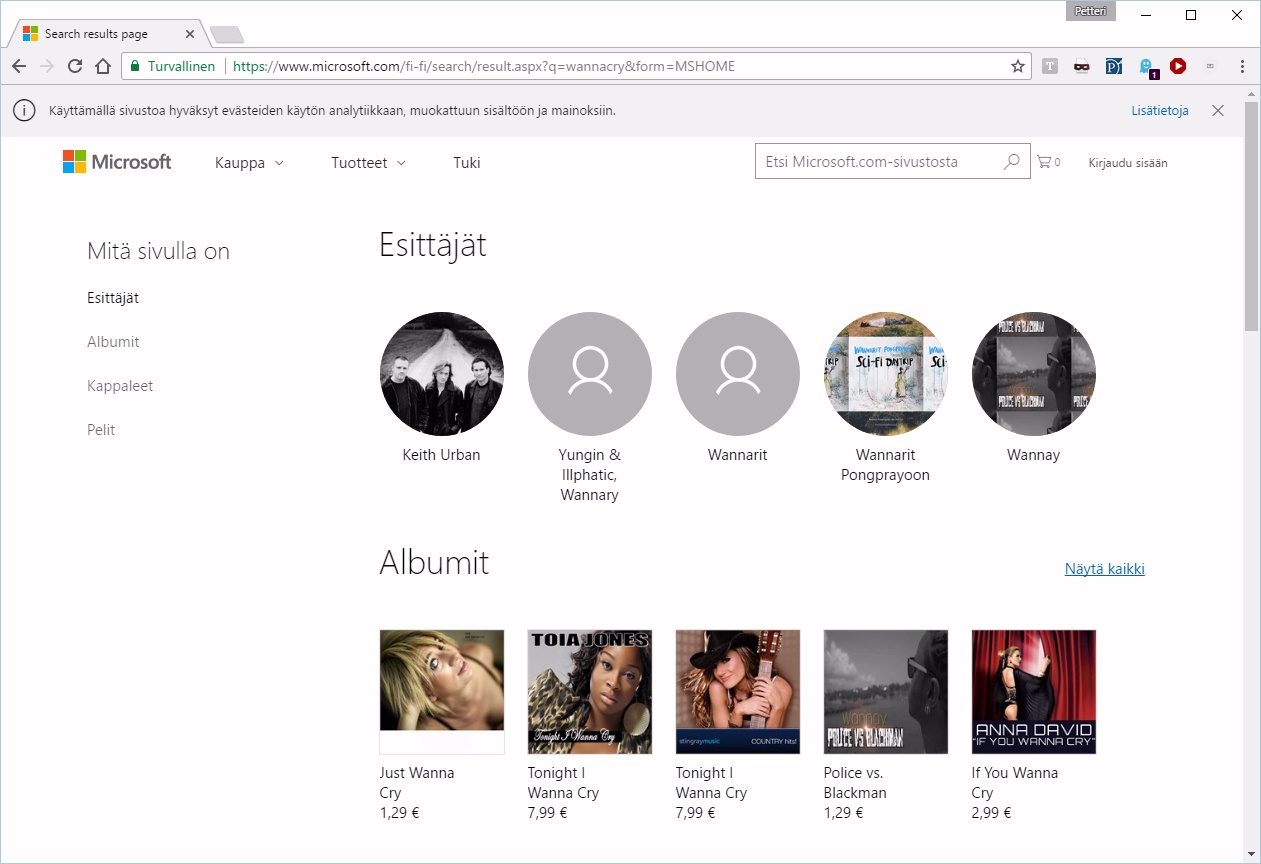Image resolution: width=1261 pixels, height=864 pixels.
Task: Open Toia Jones Tonight I Wanna Cry cover
Action: [590, 692]
